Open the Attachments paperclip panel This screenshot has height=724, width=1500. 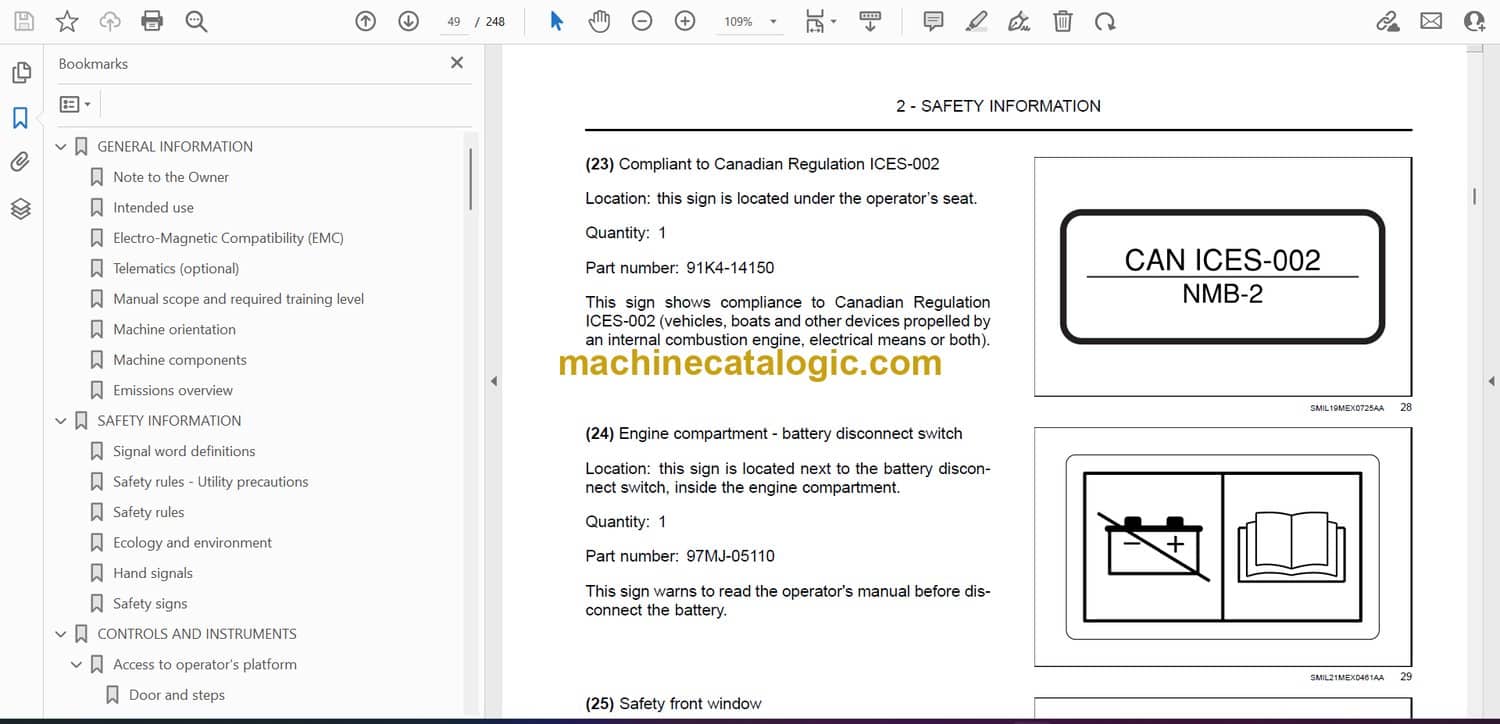tap(20, 162)
